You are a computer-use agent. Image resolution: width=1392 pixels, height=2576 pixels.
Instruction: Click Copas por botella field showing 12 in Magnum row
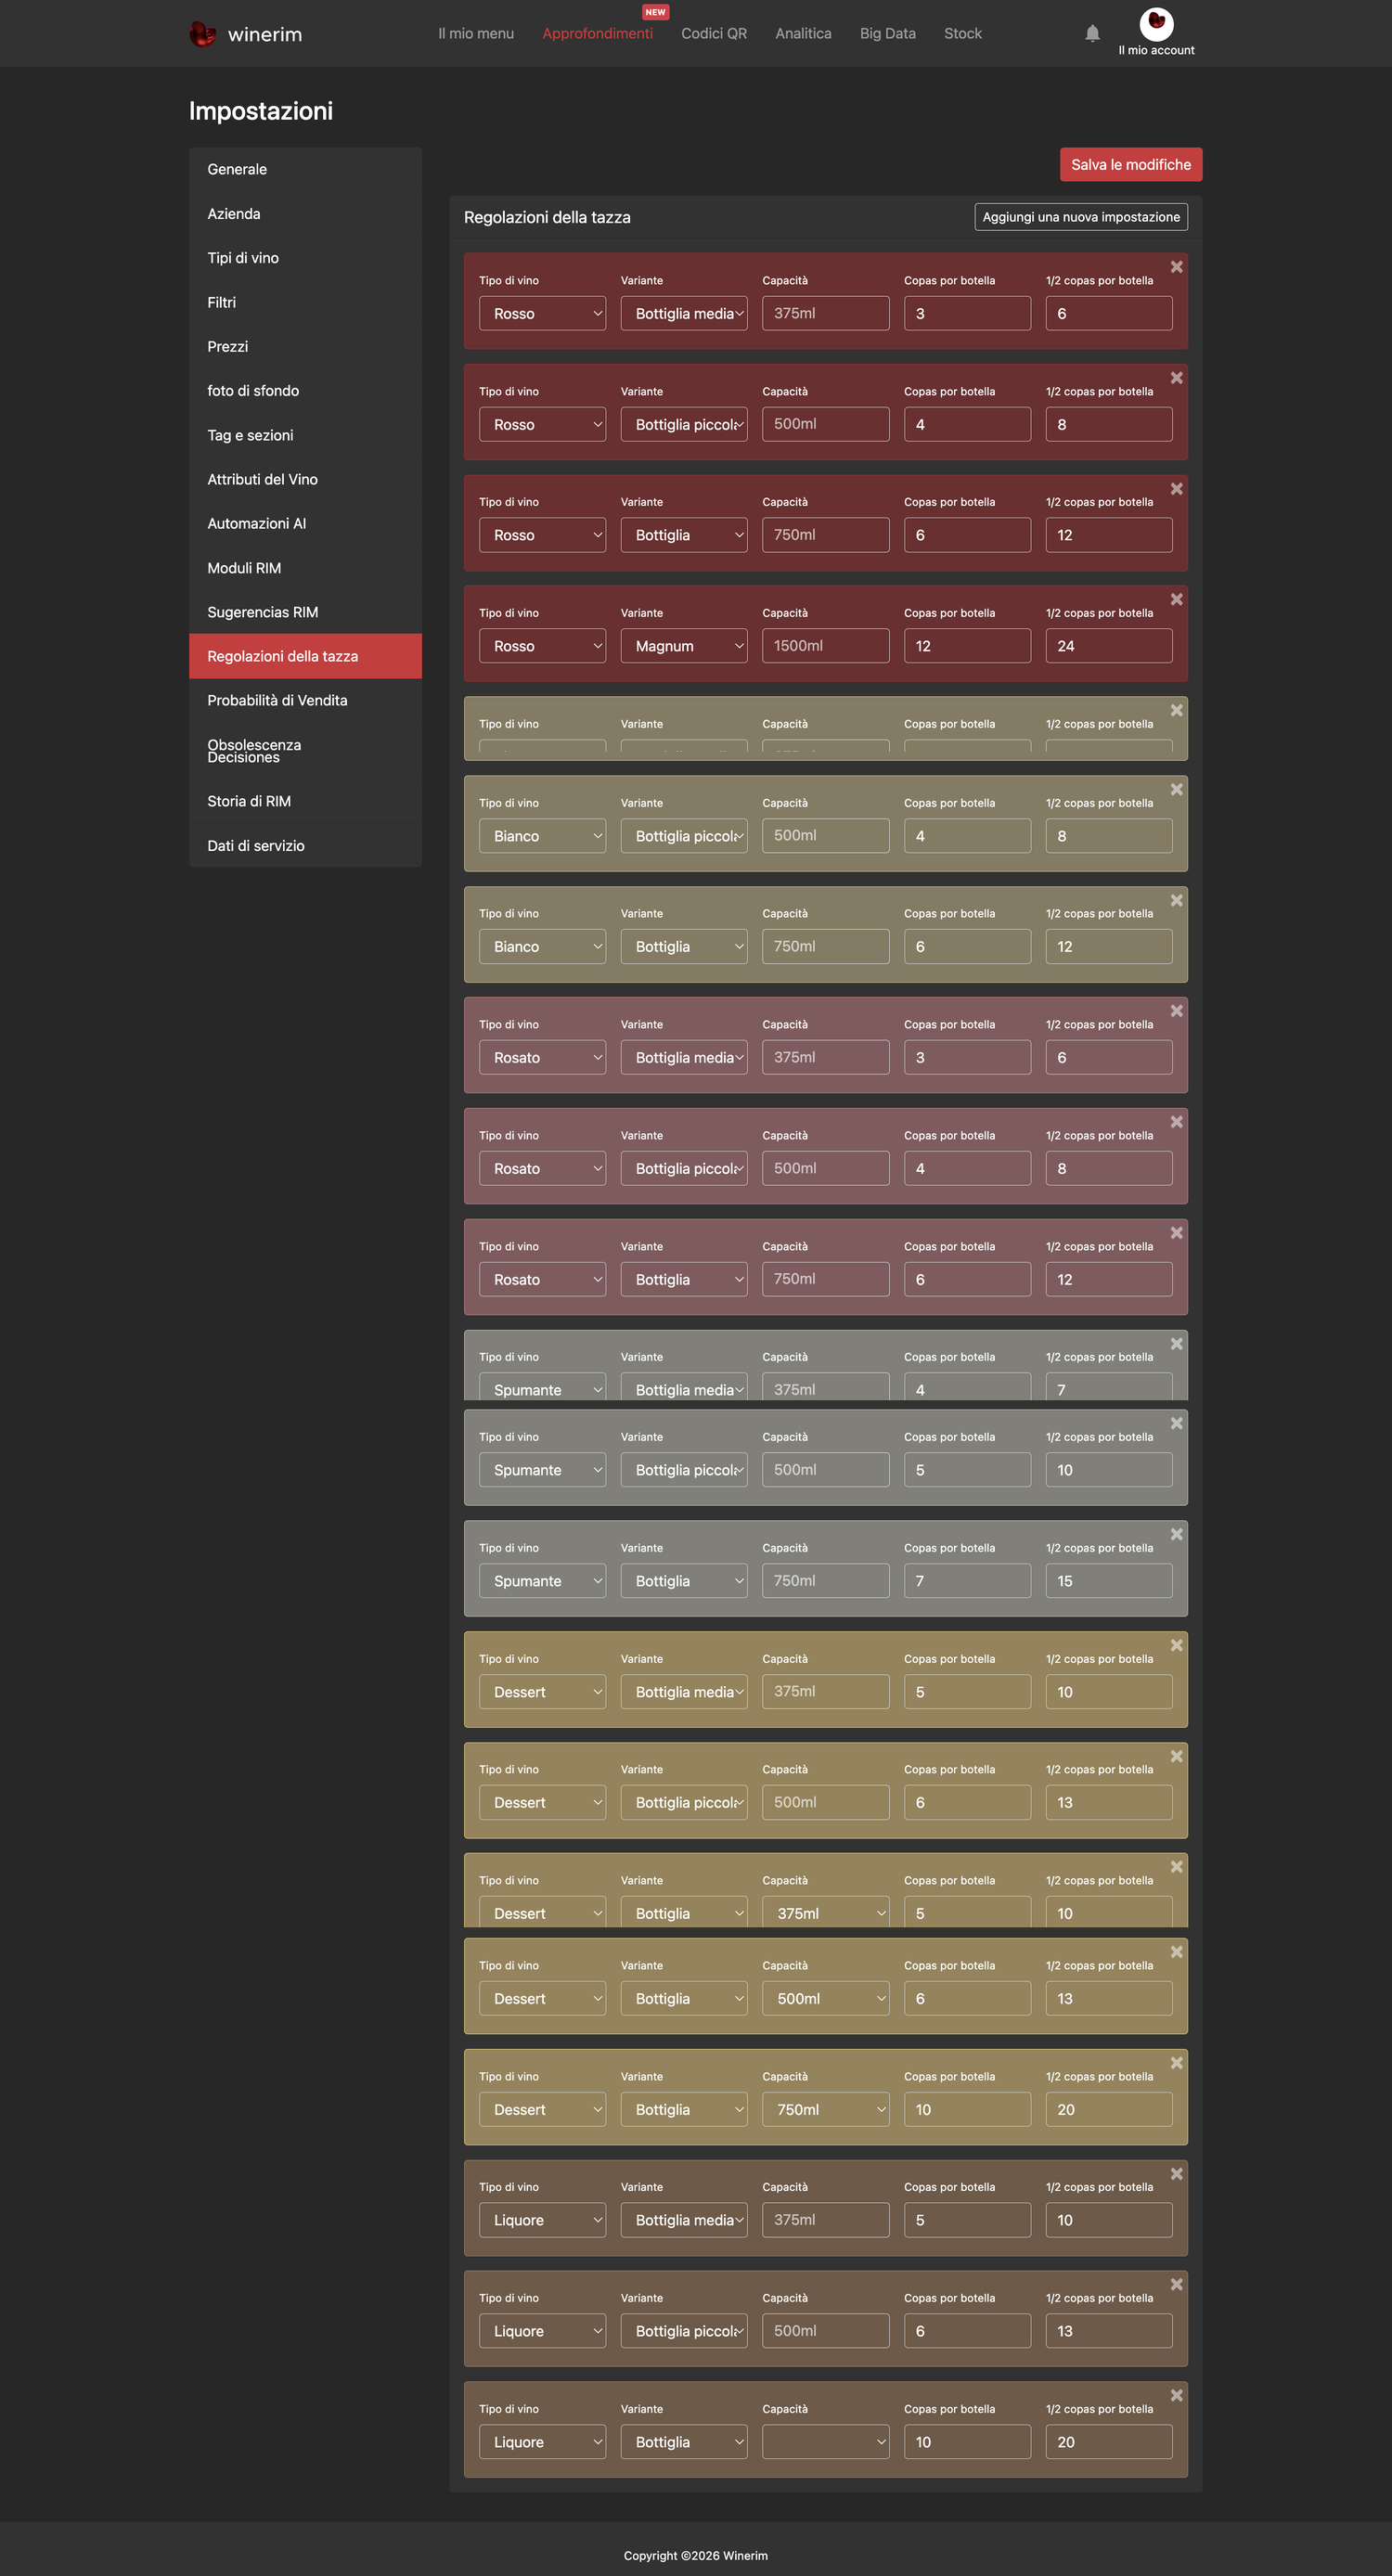point(967,646)
